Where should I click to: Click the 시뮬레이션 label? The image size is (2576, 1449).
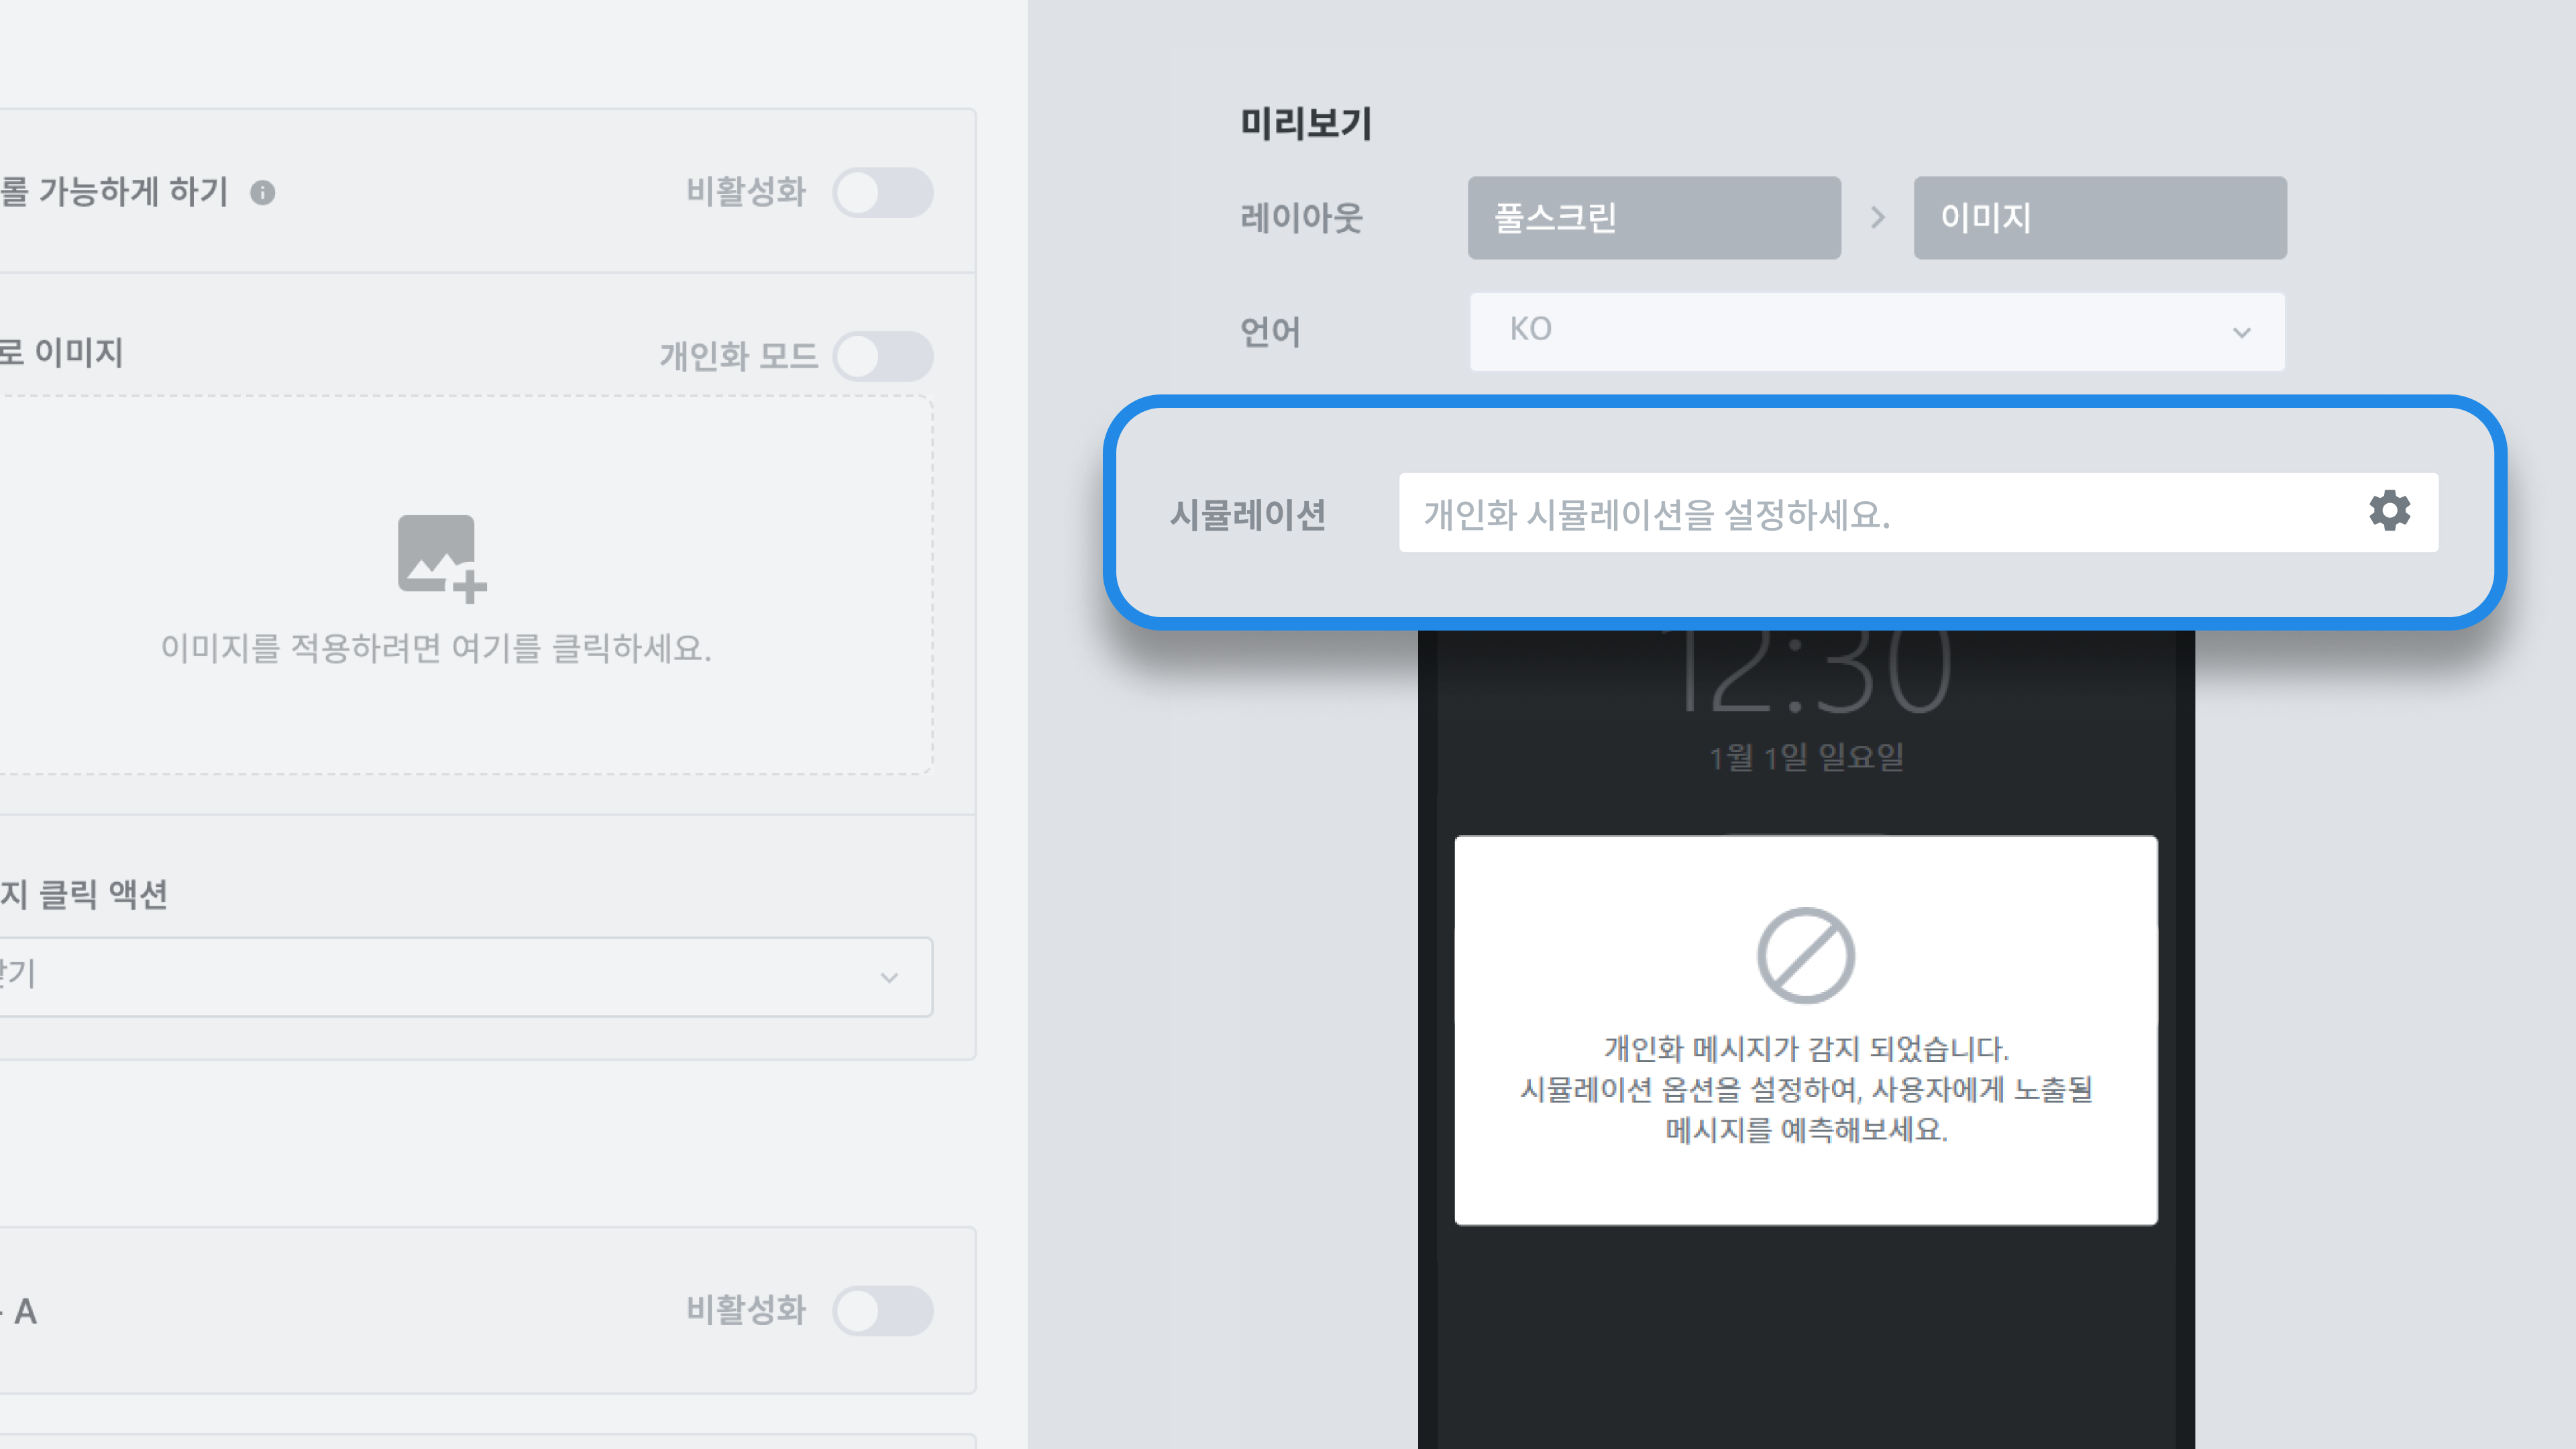coord(1248,514)
